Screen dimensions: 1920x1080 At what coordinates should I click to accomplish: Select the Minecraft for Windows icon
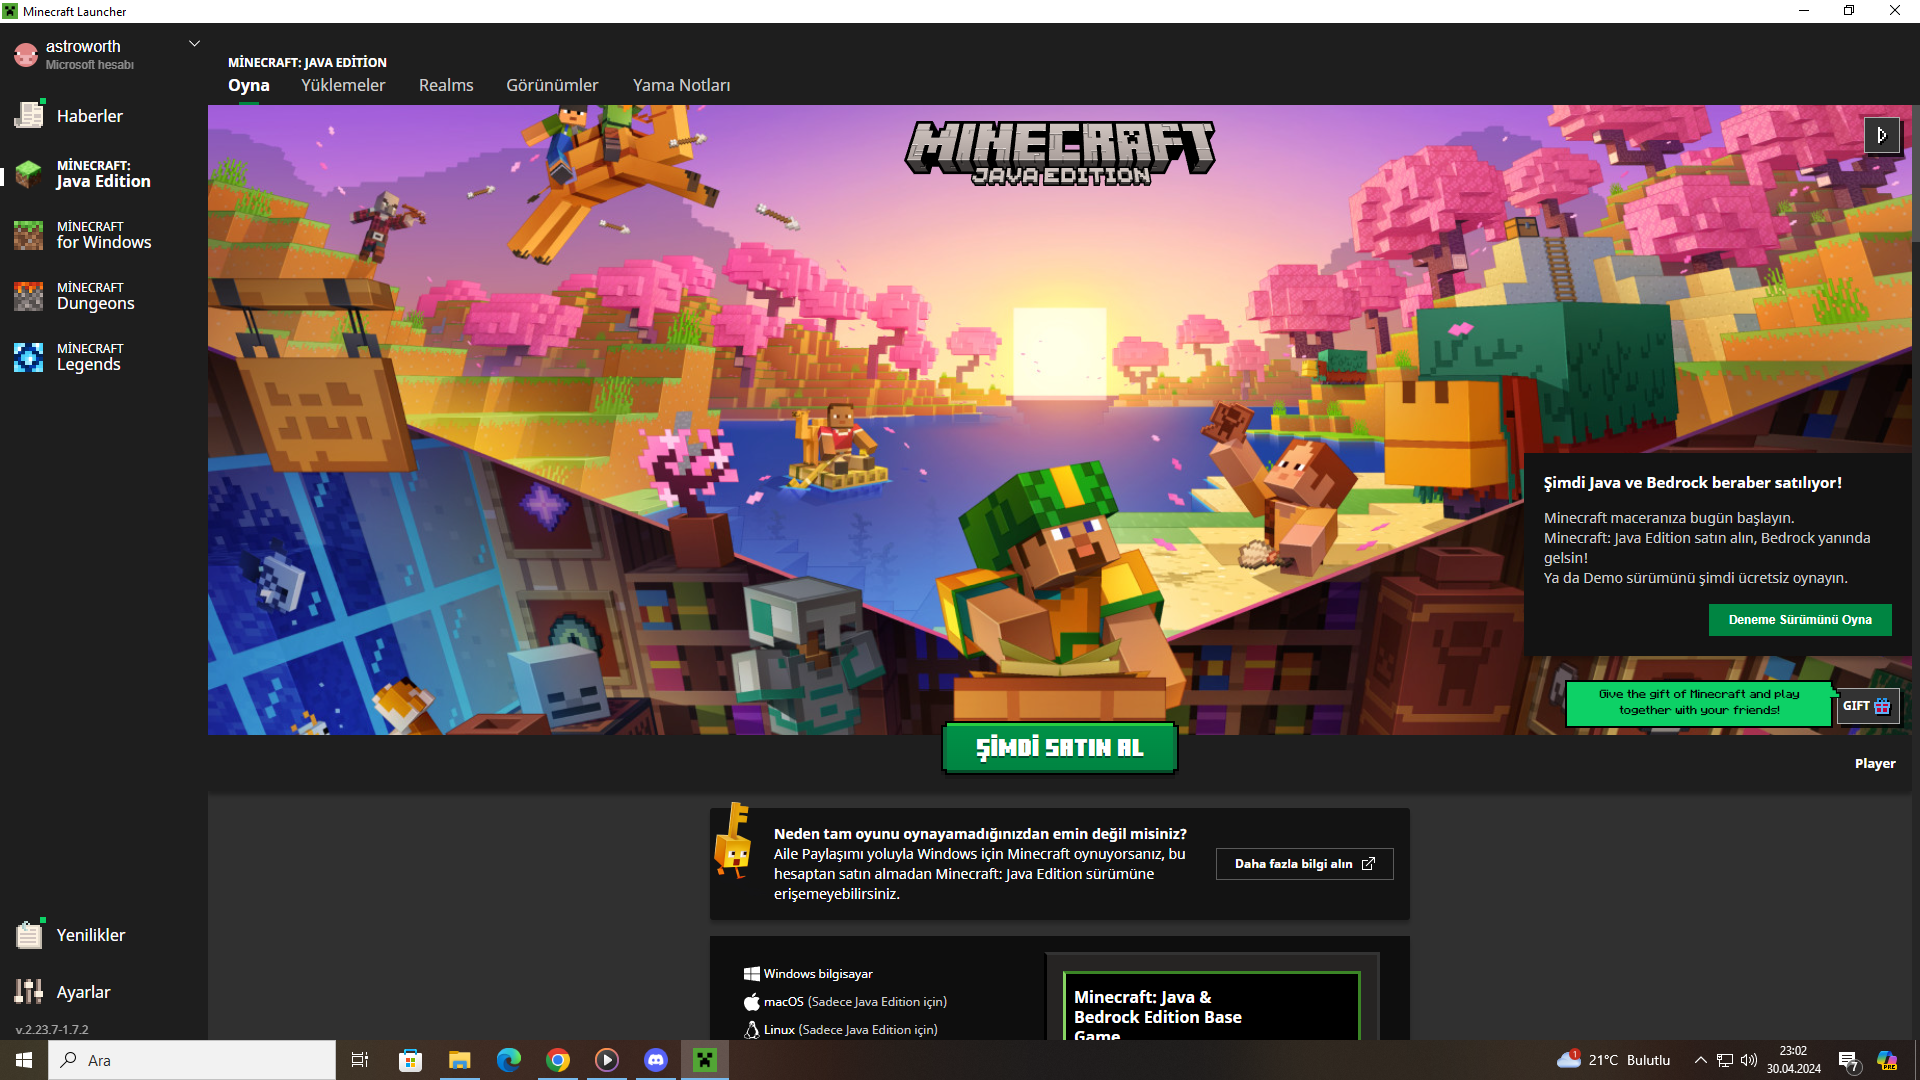coord(29,235)
